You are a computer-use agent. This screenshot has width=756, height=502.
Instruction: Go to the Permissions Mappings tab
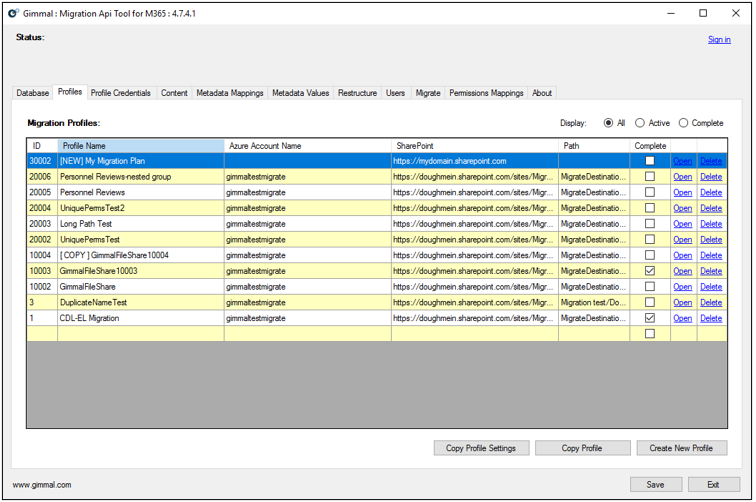pyautogui.click(x=486, y=93)
